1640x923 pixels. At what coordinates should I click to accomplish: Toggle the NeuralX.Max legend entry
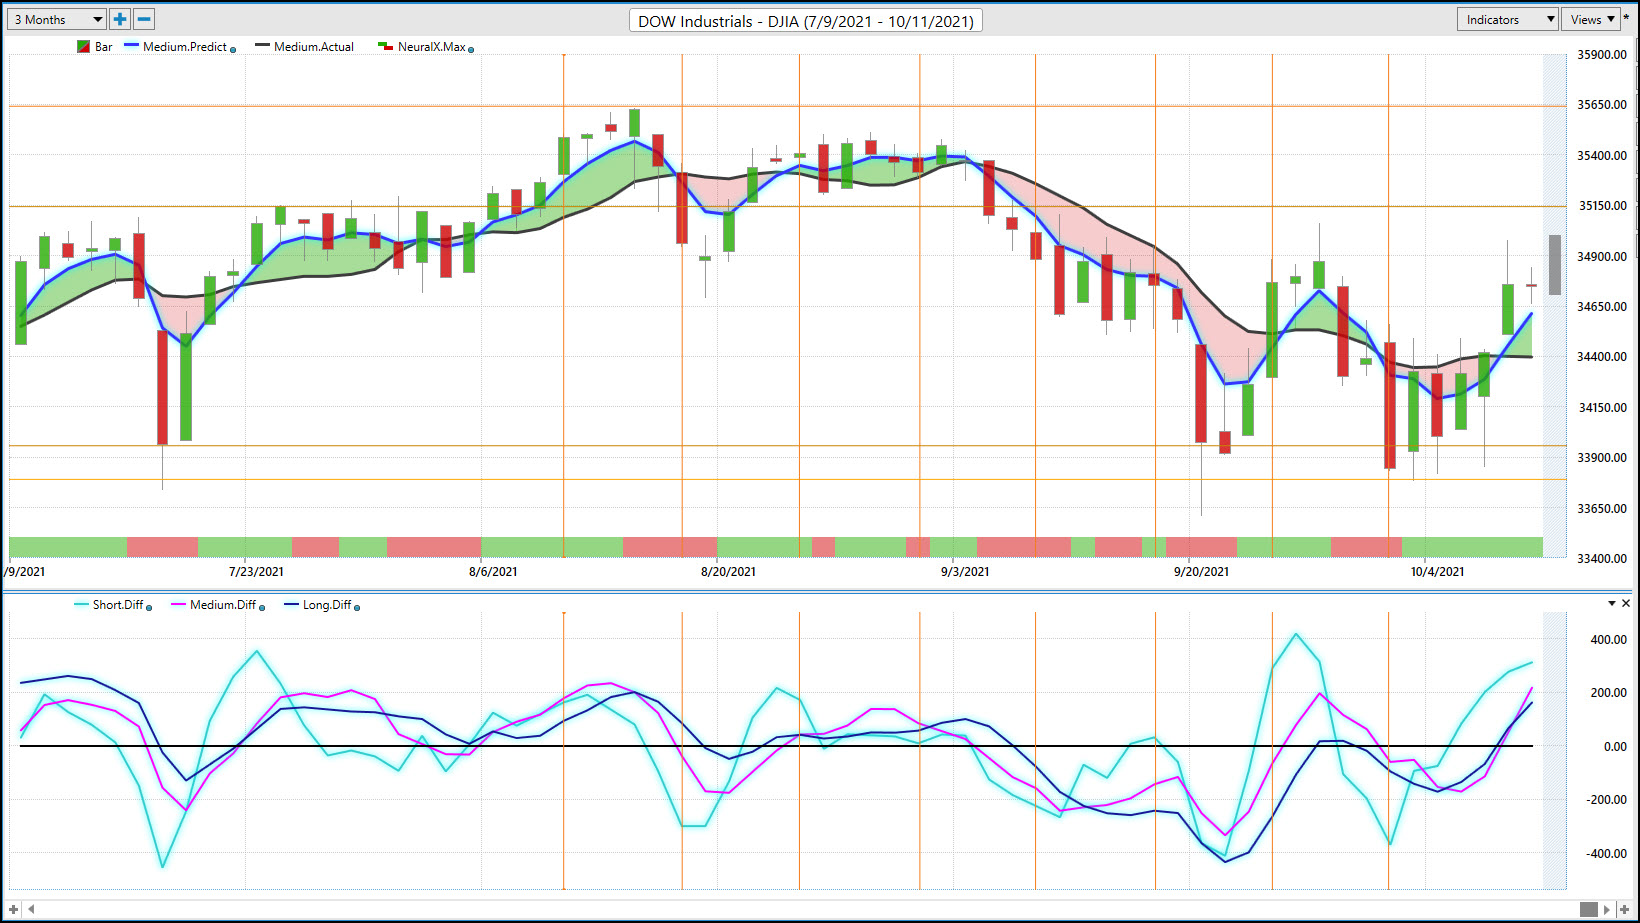click(422, 47)
